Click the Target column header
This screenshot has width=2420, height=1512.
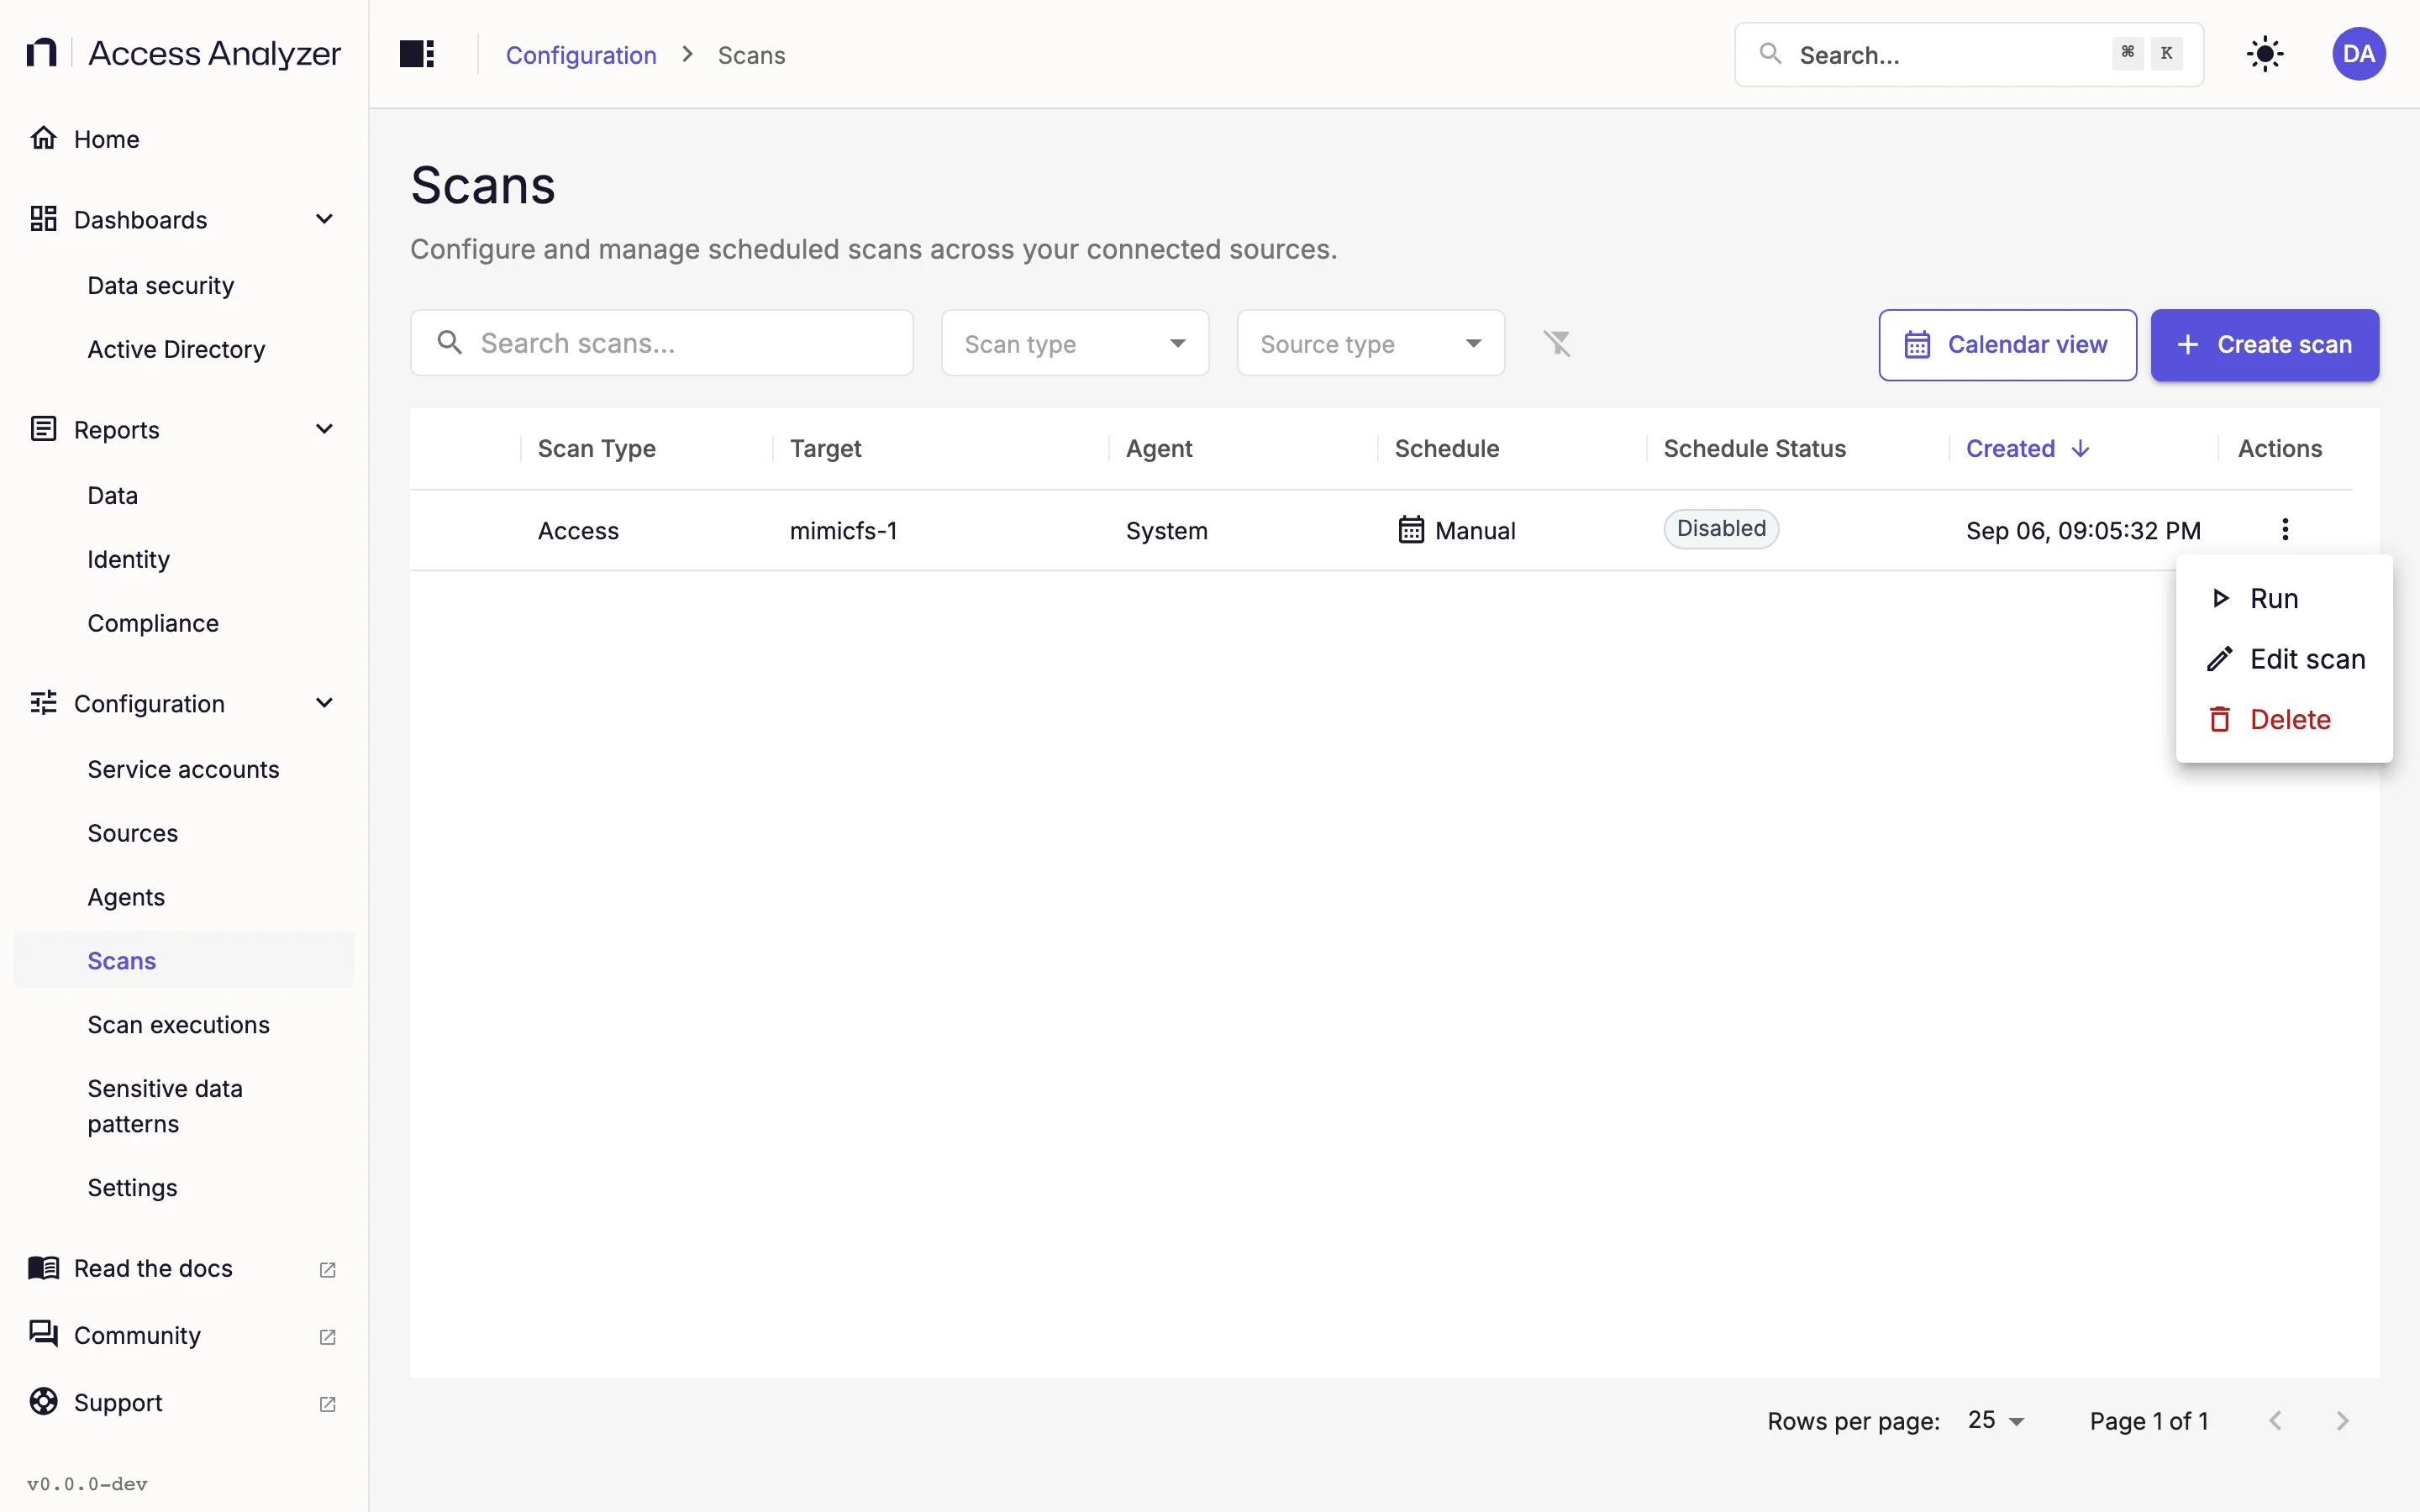[825, 449]
